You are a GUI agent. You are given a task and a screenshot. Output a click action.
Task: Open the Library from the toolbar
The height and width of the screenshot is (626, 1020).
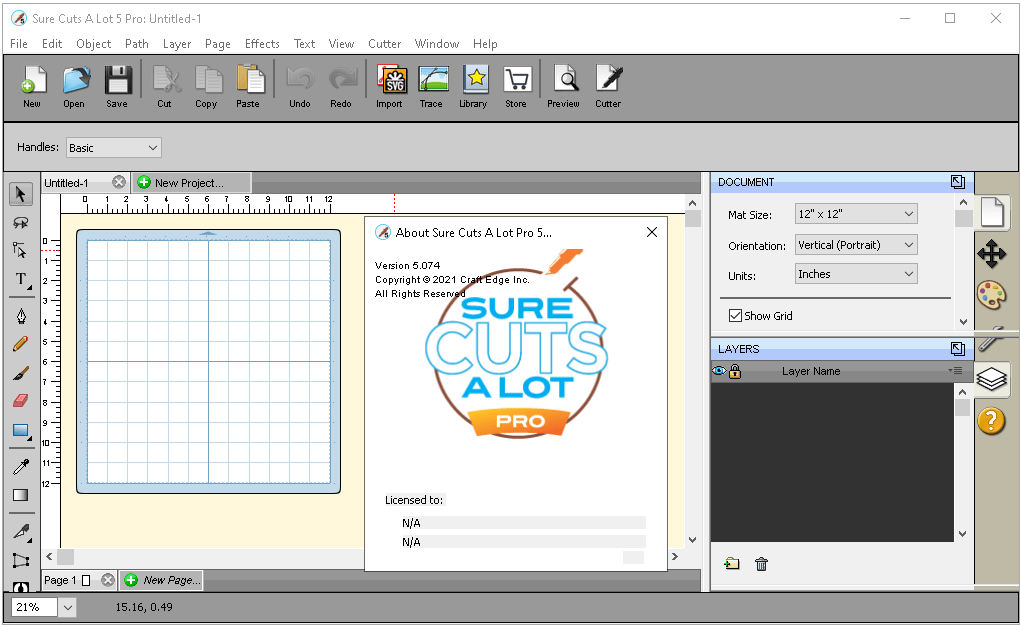point(473,86)
